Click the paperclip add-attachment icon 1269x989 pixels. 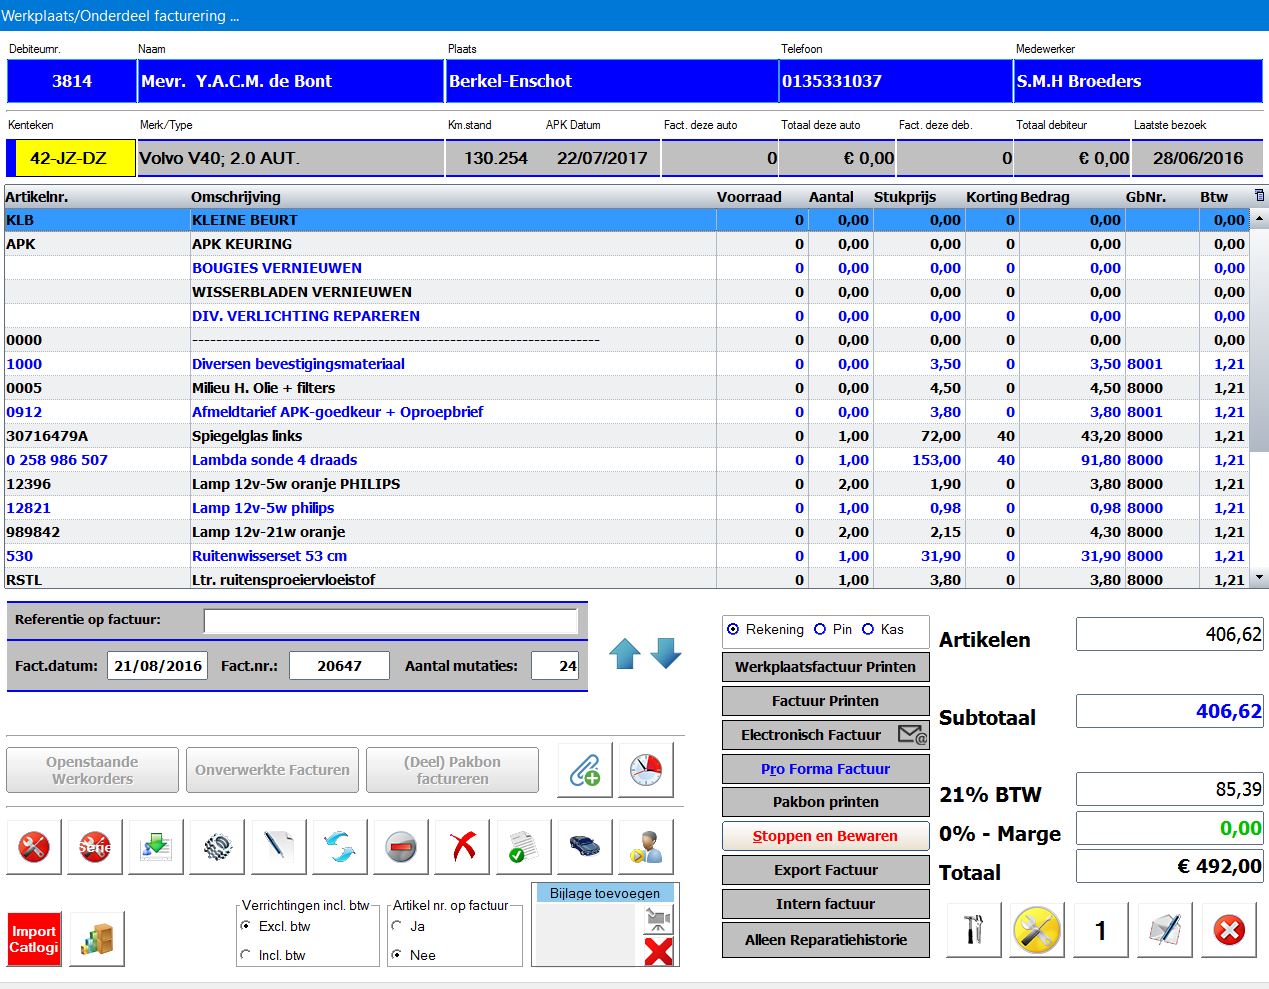click(584, 770)
